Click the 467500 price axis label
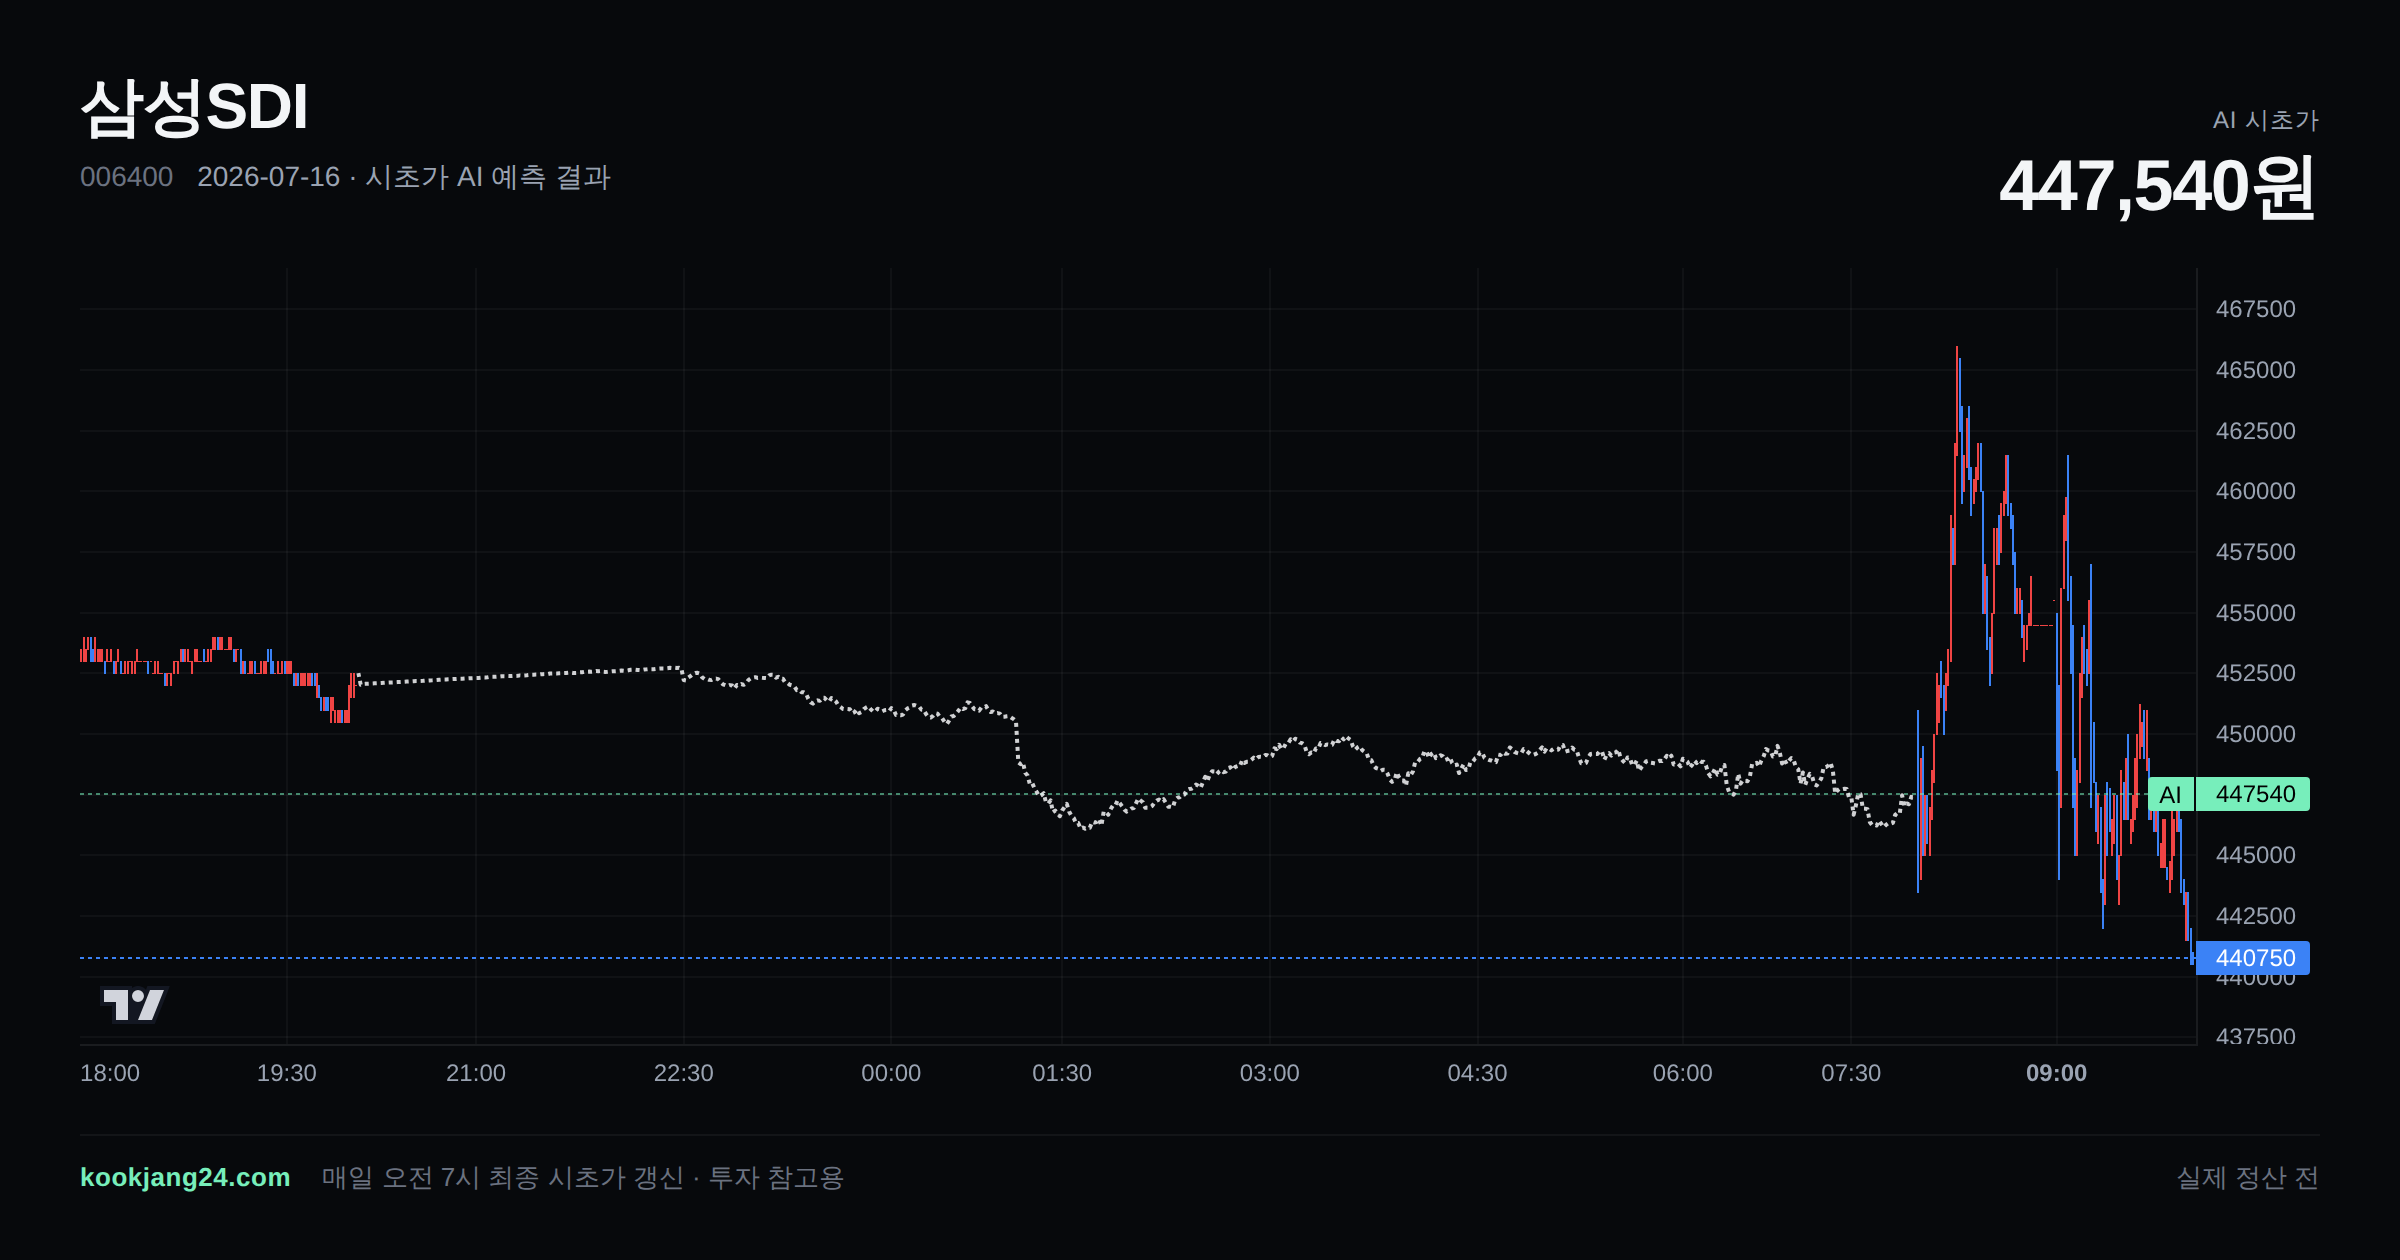Viewport: 2400px width, 1260px height. click(2255, 309)
